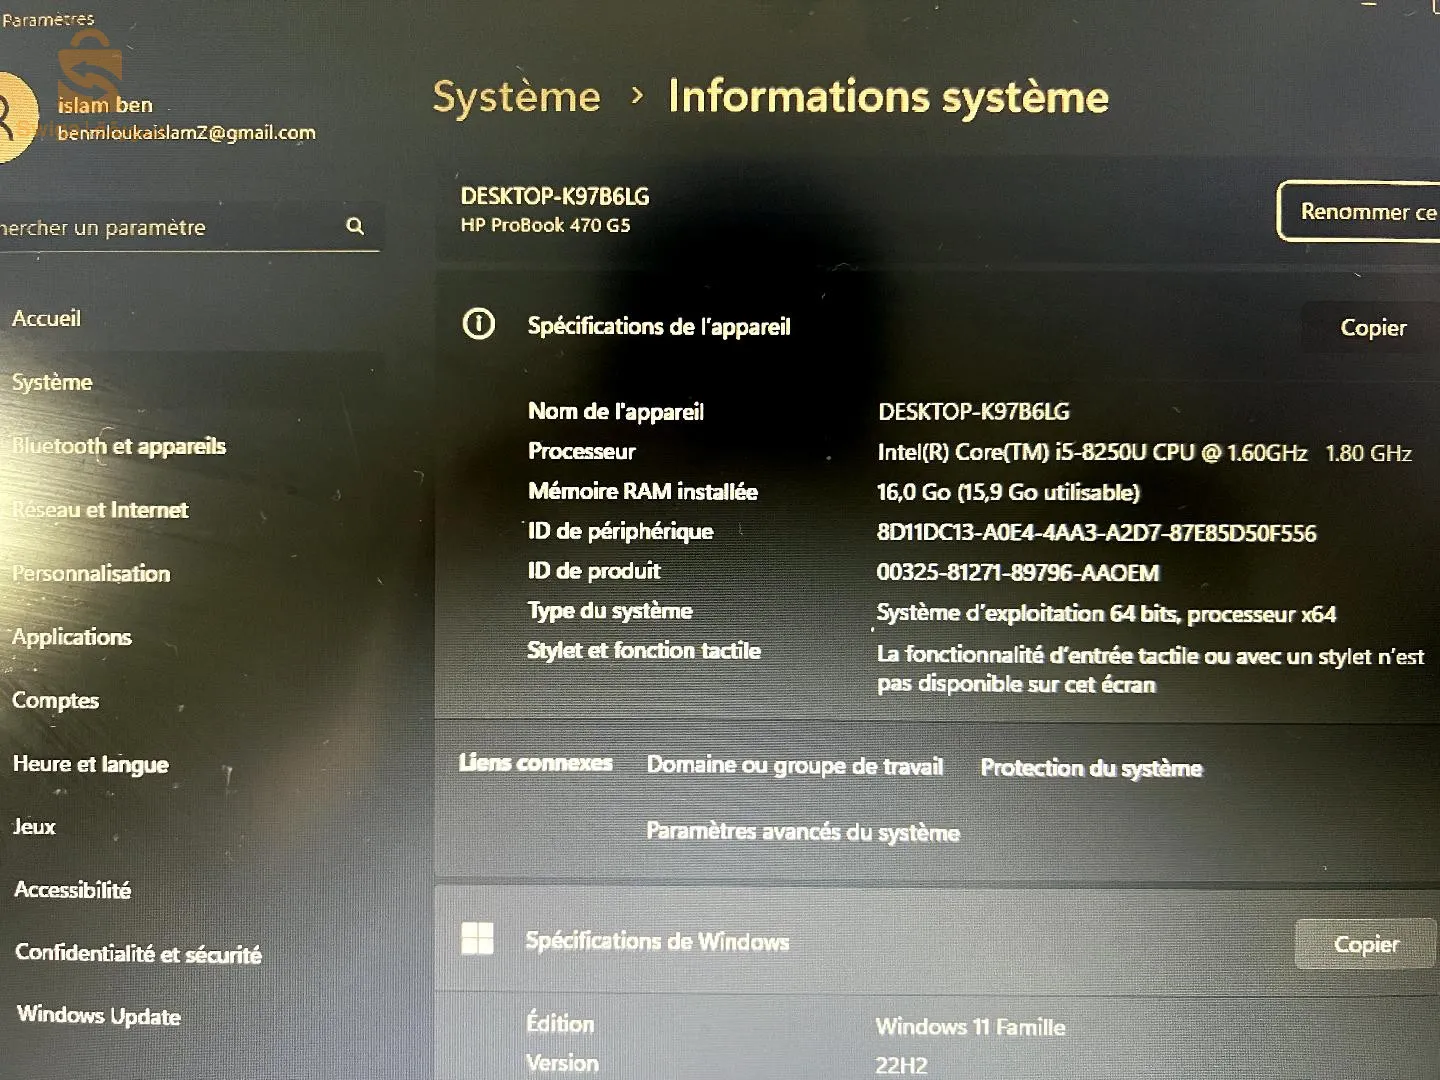Select Système in the sidebar
This screenshot has width=1440, height=1080.
[52, 382]
